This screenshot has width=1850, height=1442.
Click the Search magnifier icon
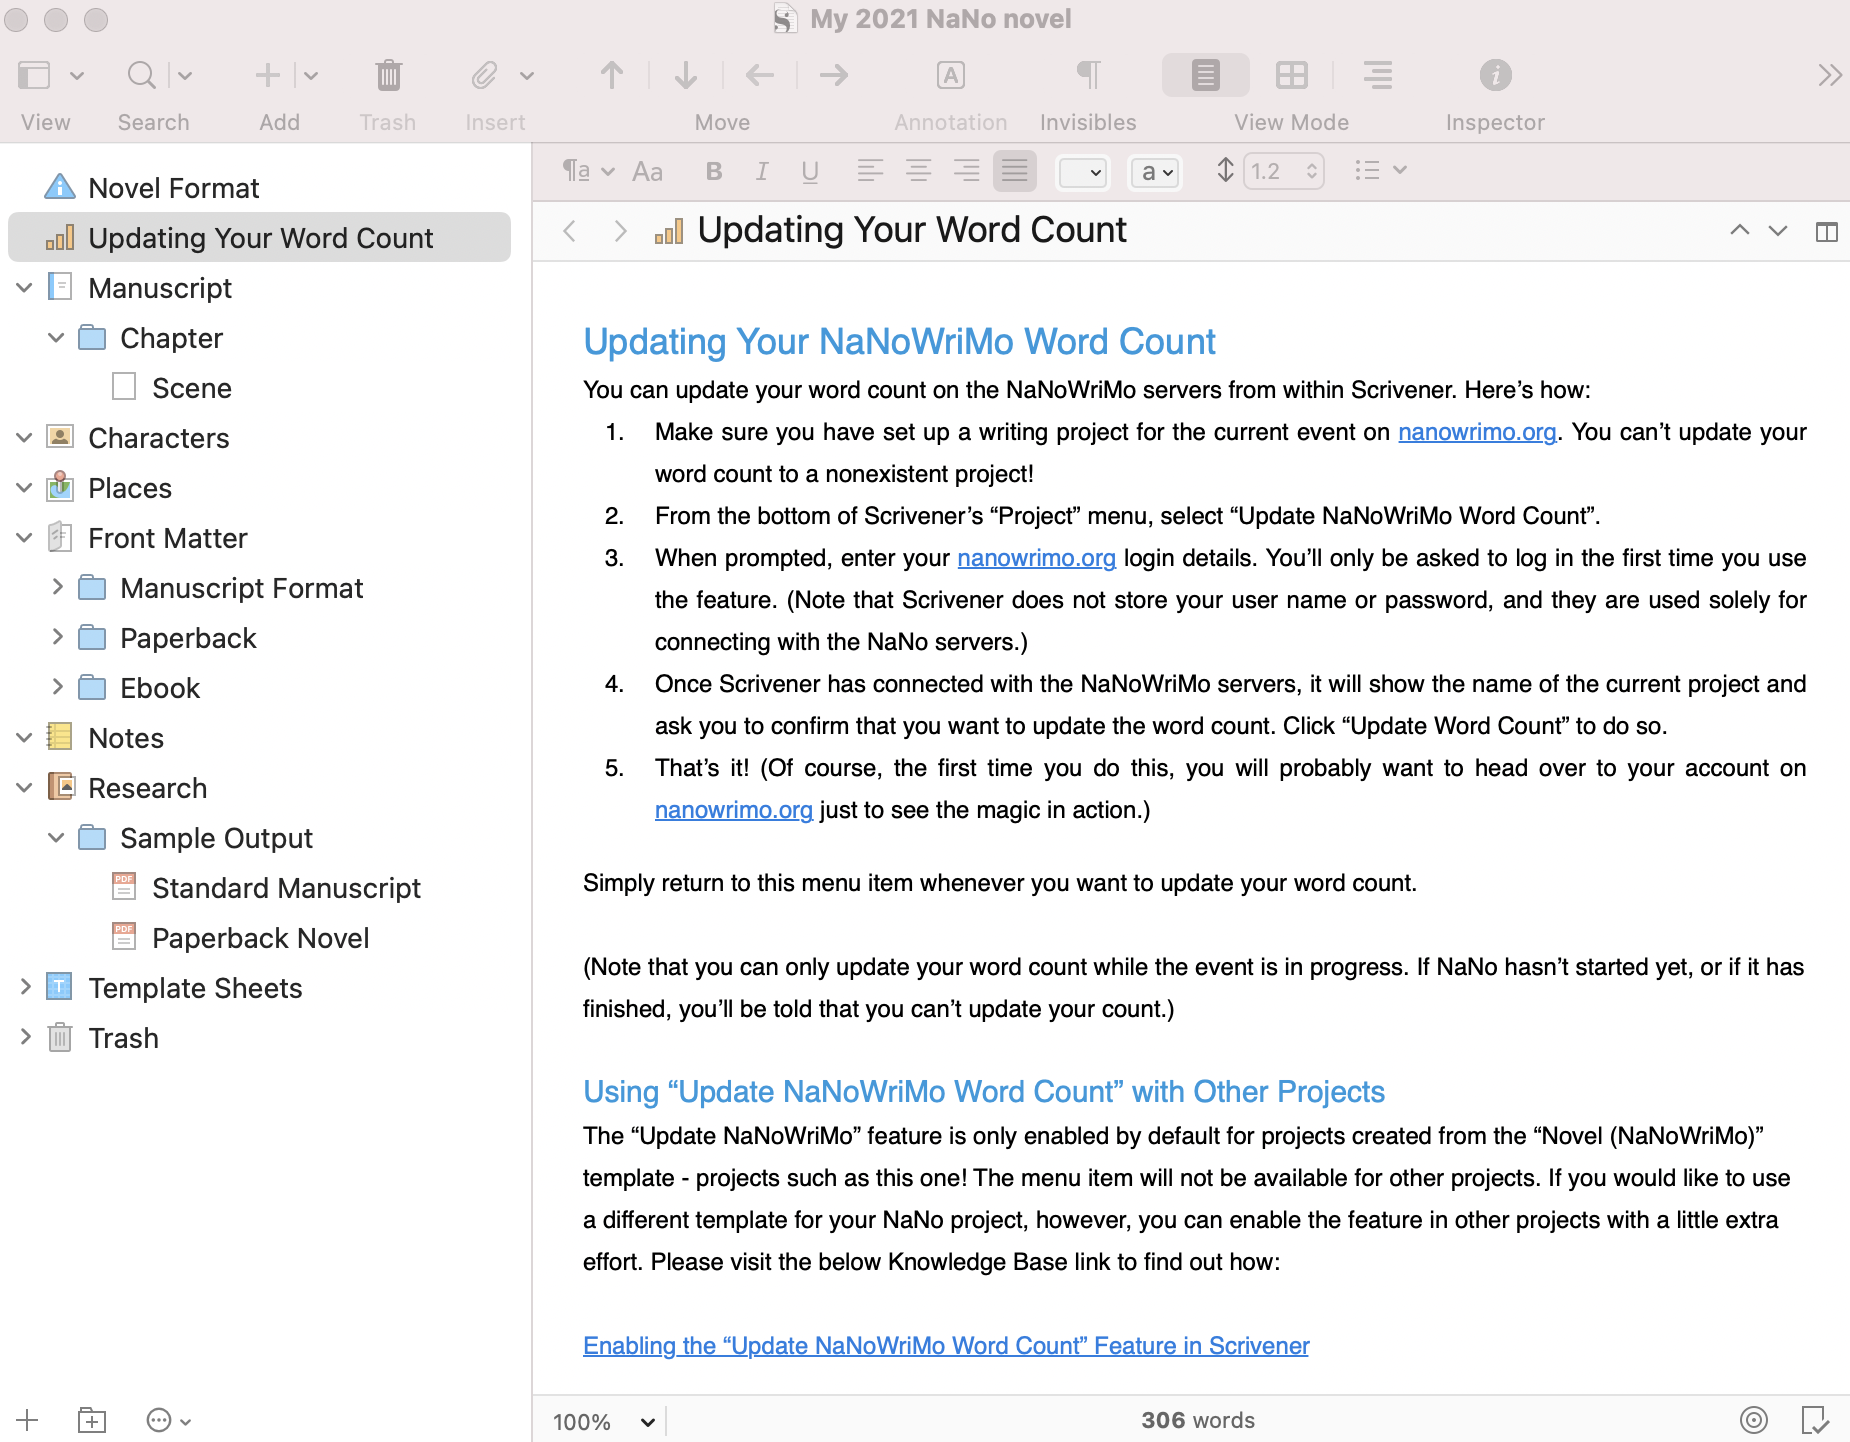point(142,75)
